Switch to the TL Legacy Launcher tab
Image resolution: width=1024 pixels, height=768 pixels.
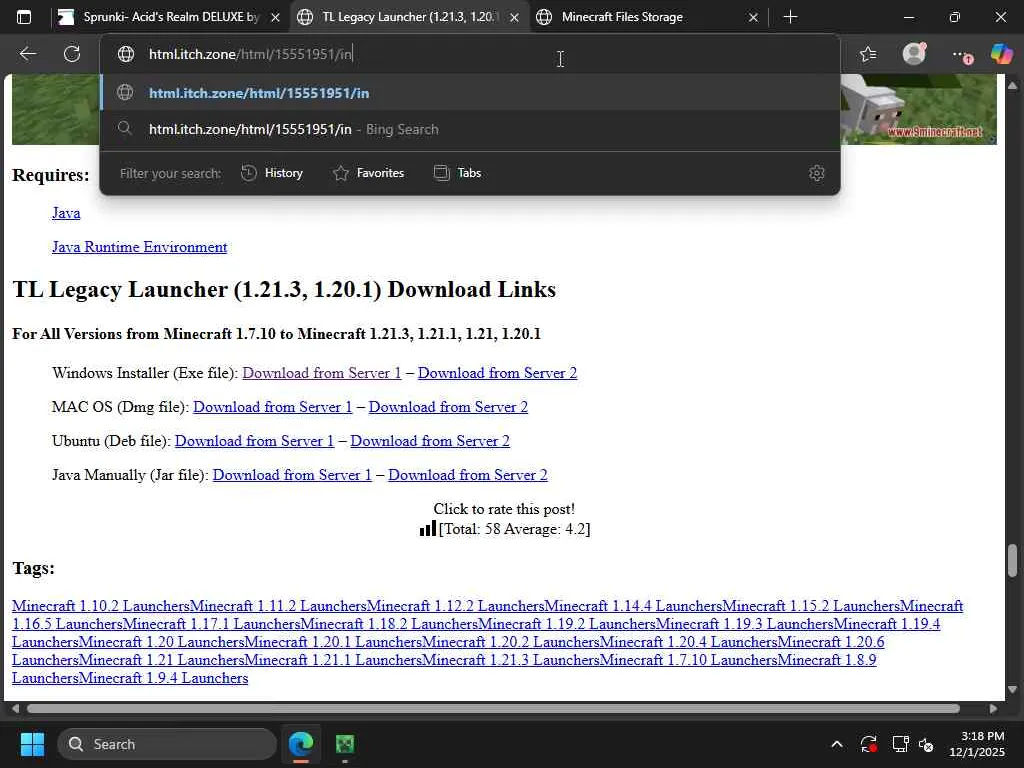pos(407,17)
